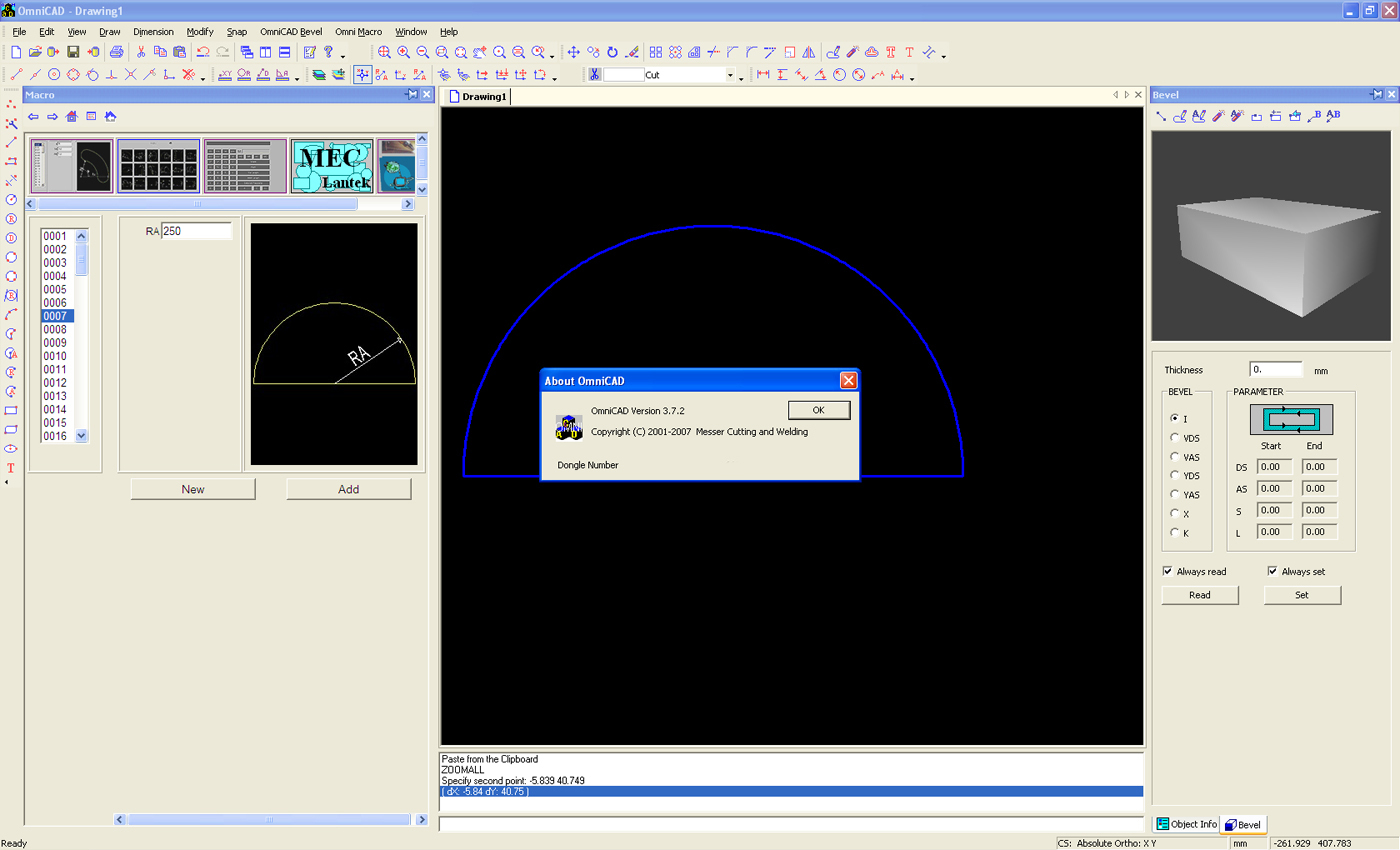Click the MEC Lantek macro thumbnail

point(332,166)
